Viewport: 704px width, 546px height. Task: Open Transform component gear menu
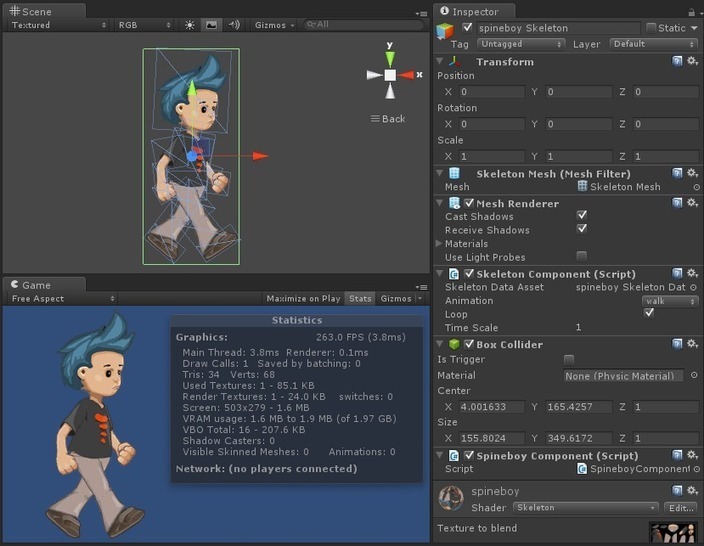692,62
